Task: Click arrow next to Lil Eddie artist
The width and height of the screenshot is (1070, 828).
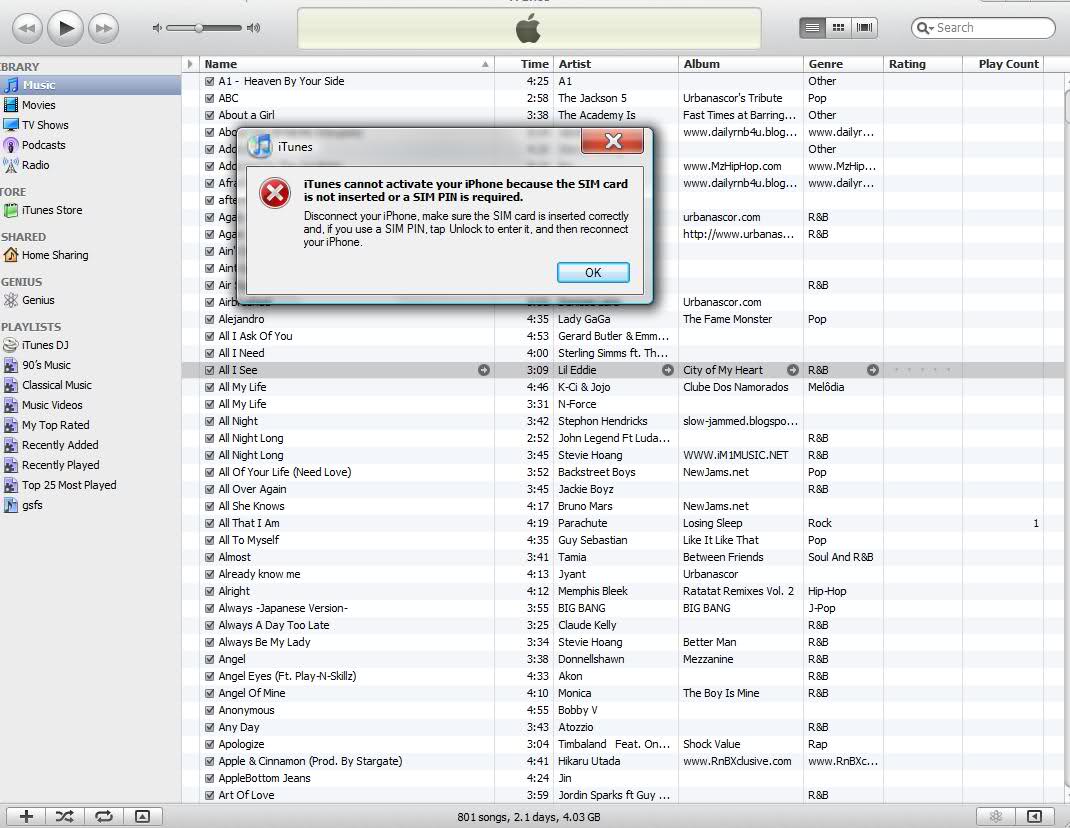Action: [668, 370]
